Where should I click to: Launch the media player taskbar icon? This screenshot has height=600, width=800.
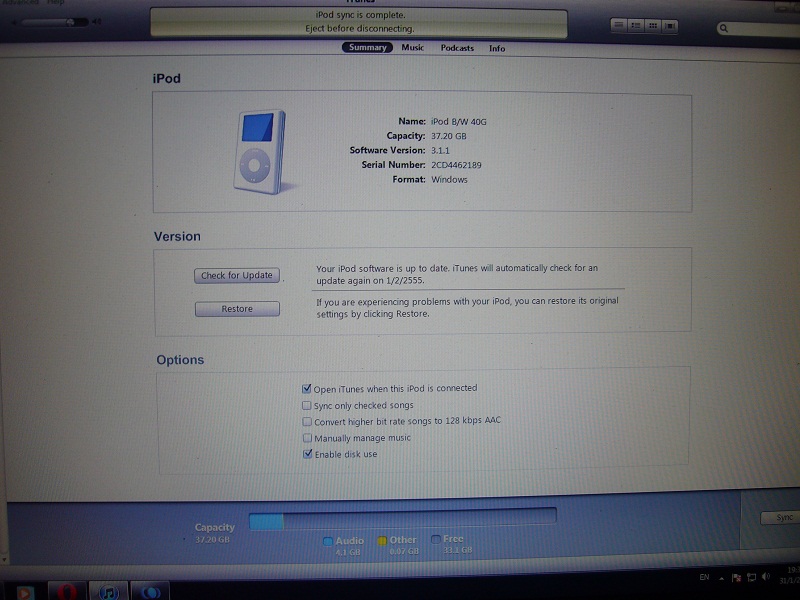tap(25, 592)
